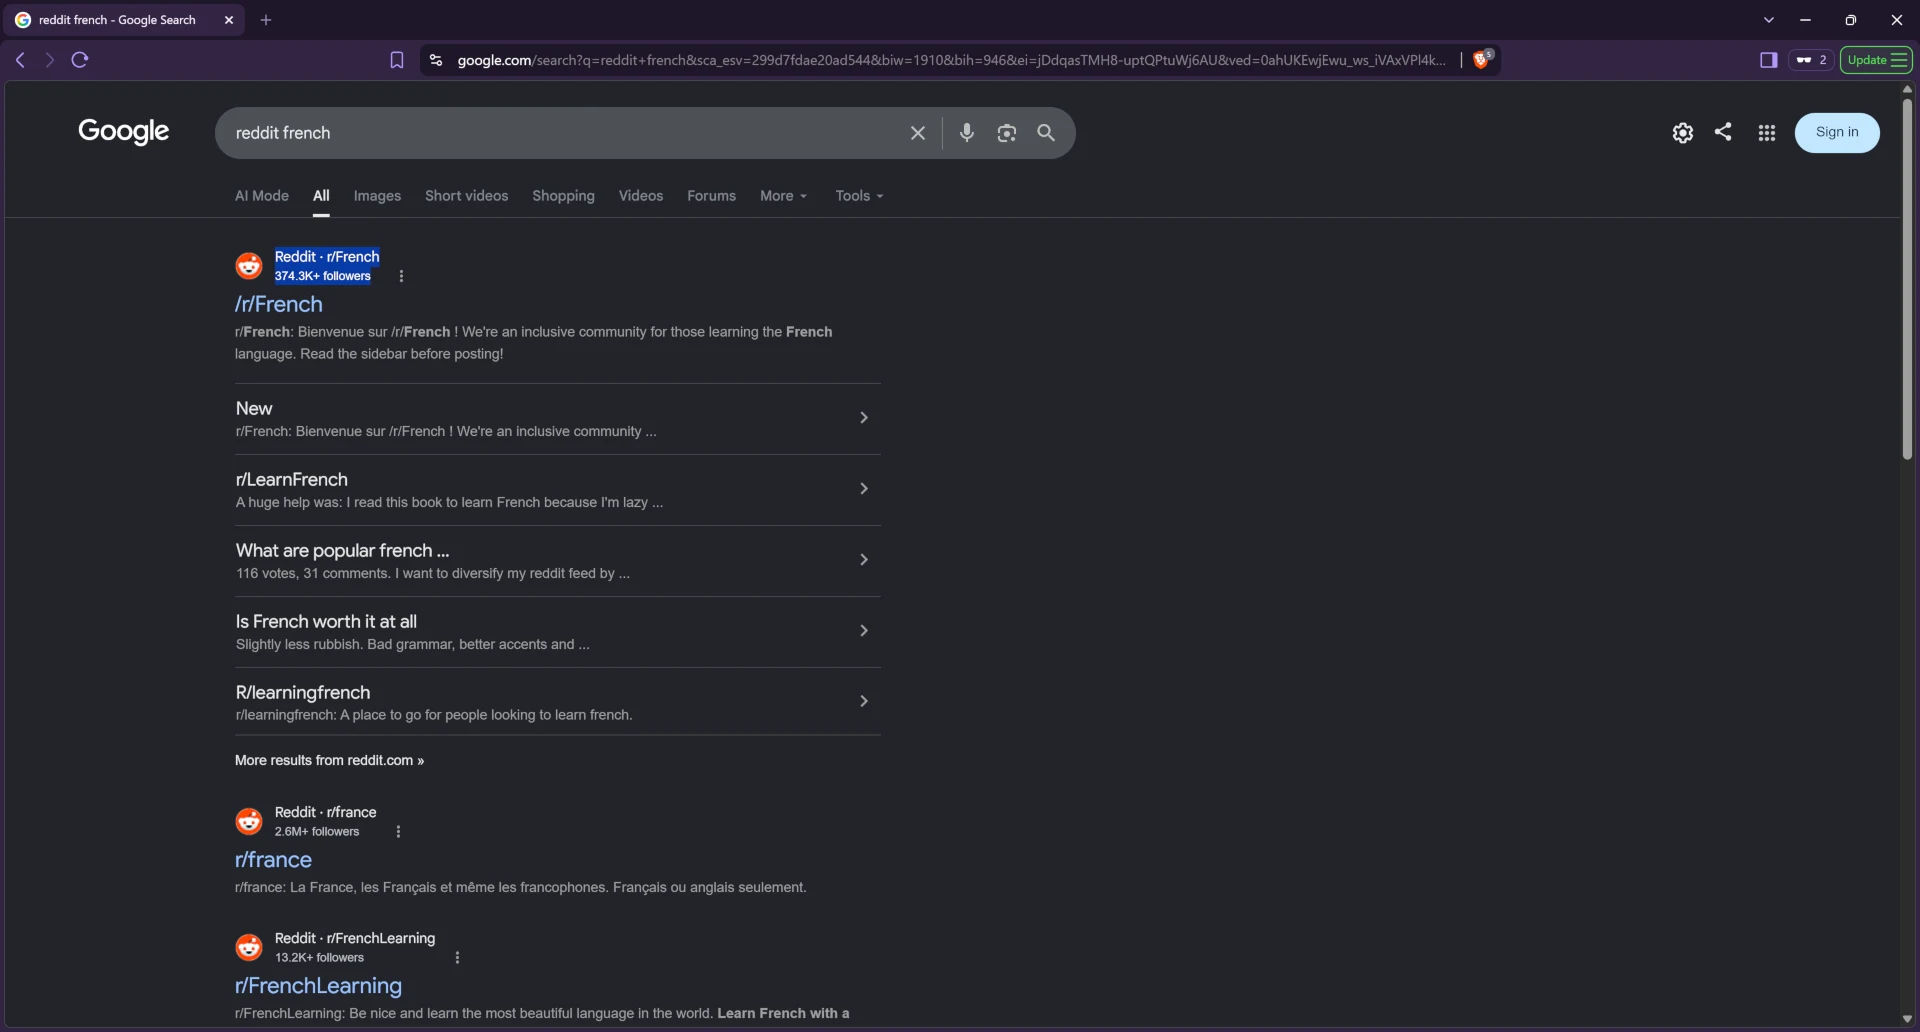1920x1032 pixels.
Task: Open site information icon in address bar
Action: (x=435, y=60)
